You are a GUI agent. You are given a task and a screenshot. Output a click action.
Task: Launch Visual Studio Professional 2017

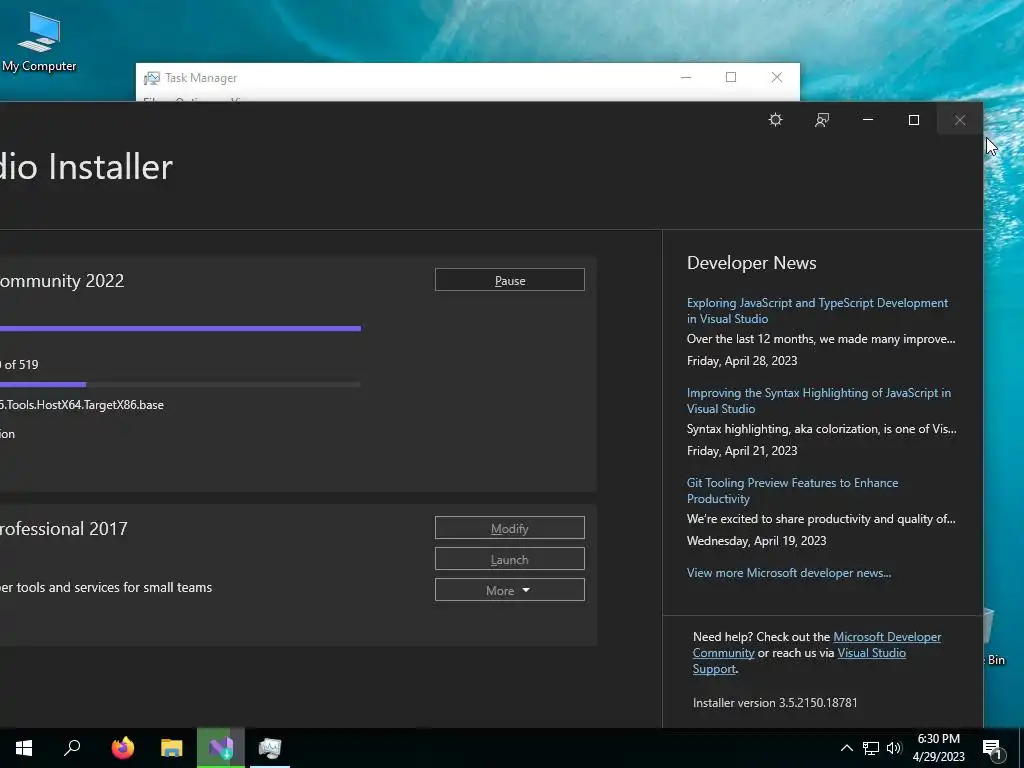(x=509, y=560)
